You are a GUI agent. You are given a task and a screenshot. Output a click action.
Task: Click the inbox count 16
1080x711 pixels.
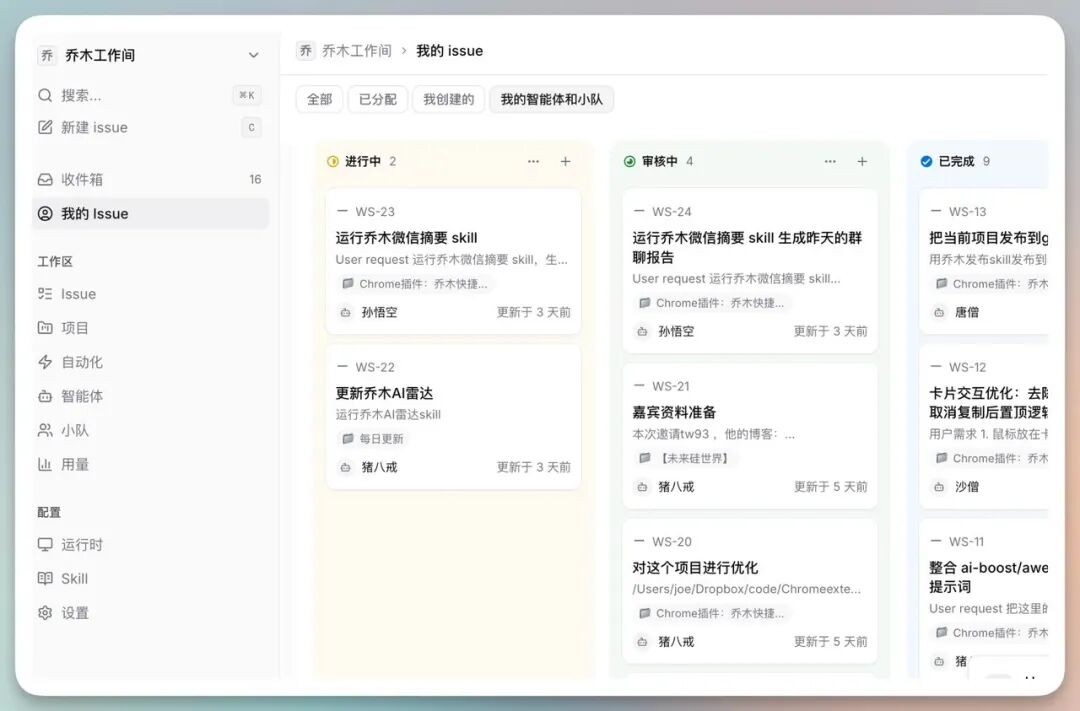pyautogui.click(x=256, y=179)
